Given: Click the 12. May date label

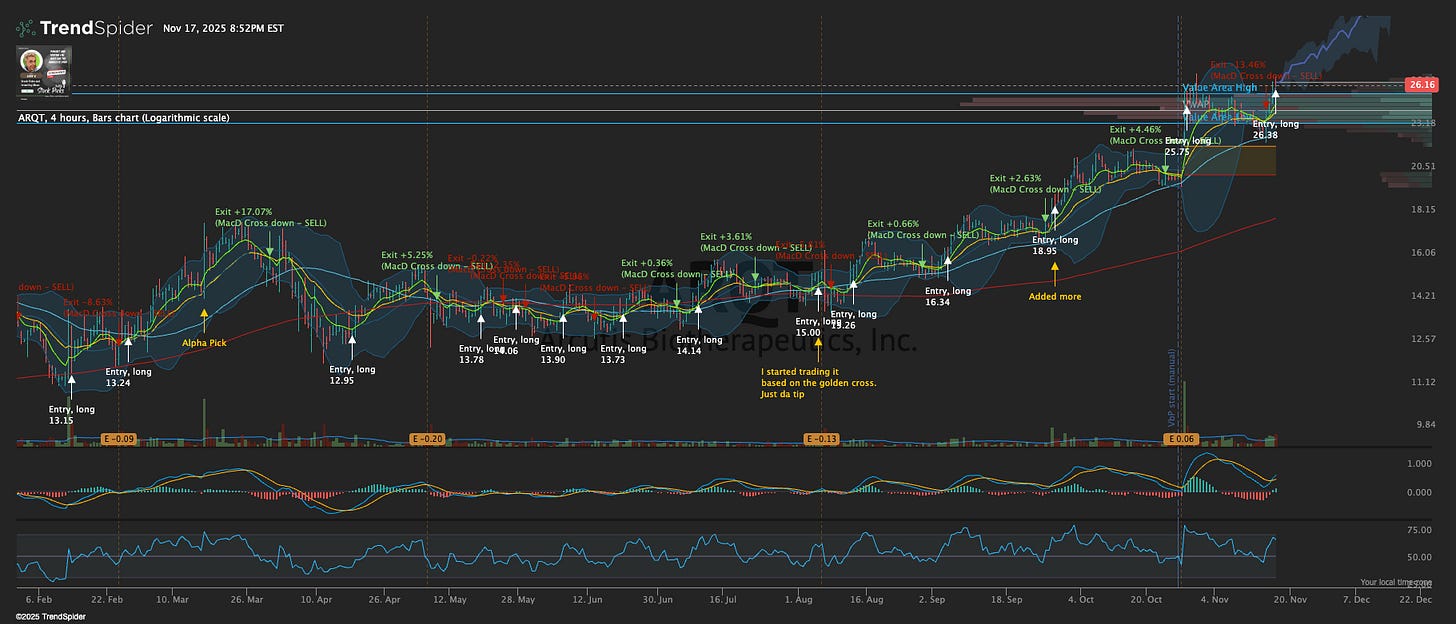Looking at the screenshot, I should 450,599.
